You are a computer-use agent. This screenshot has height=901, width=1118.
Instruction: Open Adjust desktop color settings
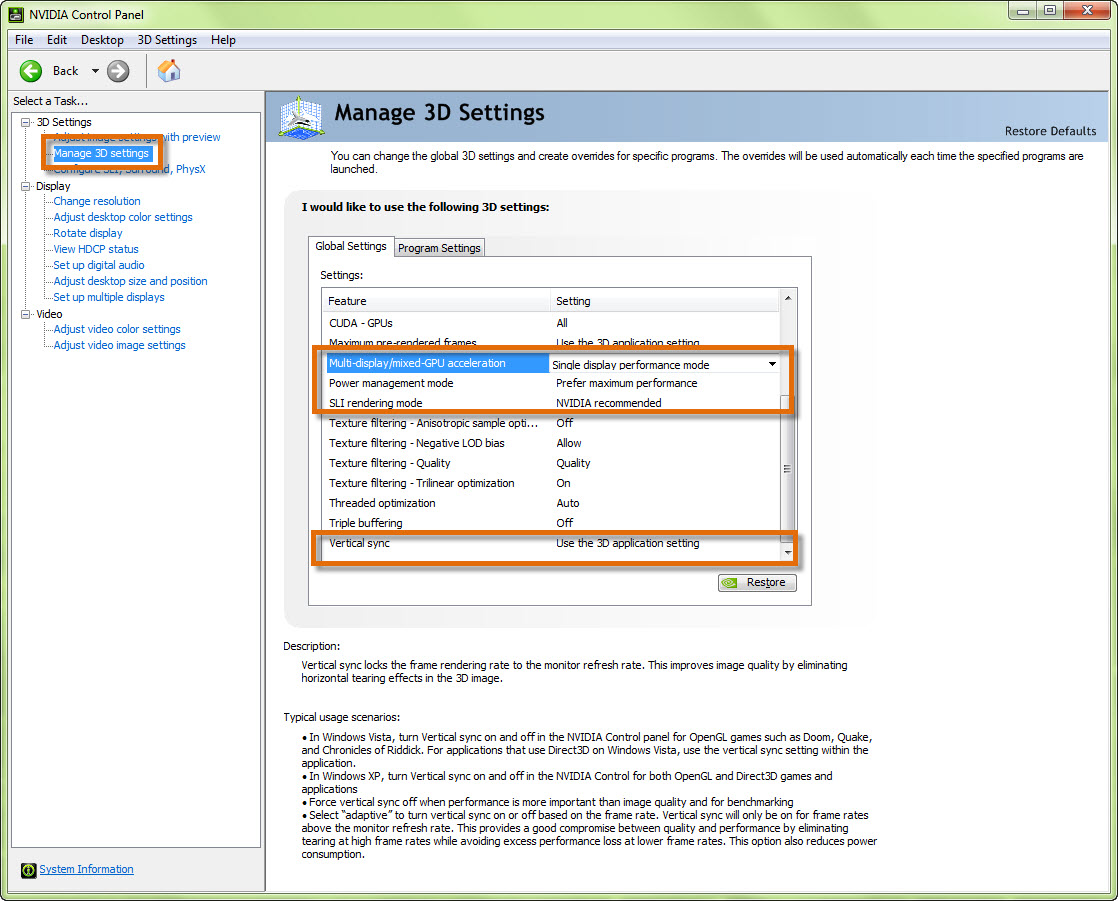point(123,217)
